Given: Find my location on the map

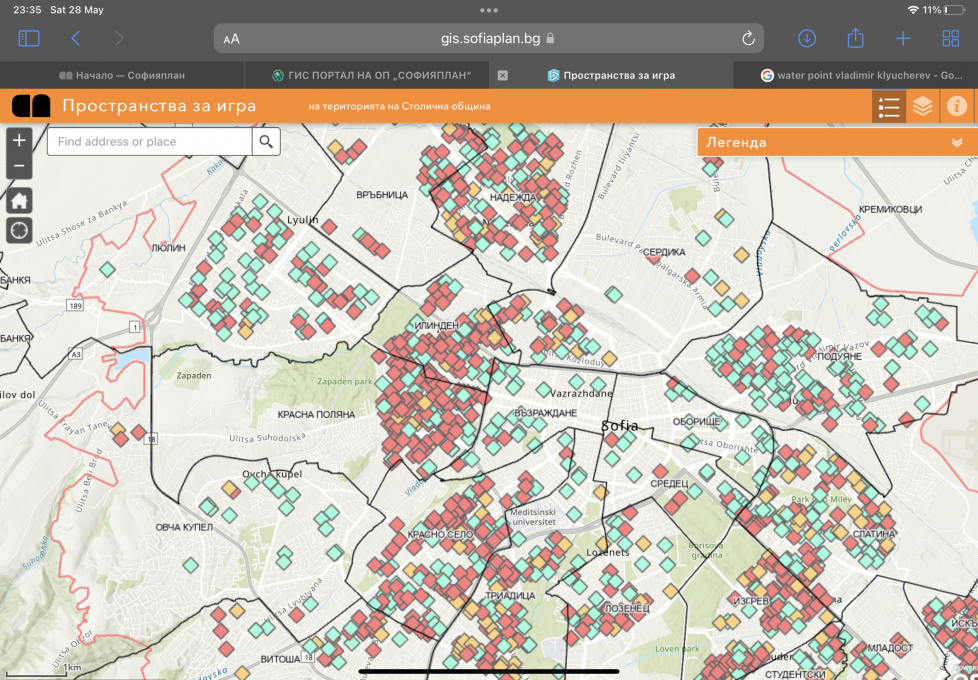Looking at the screenshot, I should (x=19, y=230).
